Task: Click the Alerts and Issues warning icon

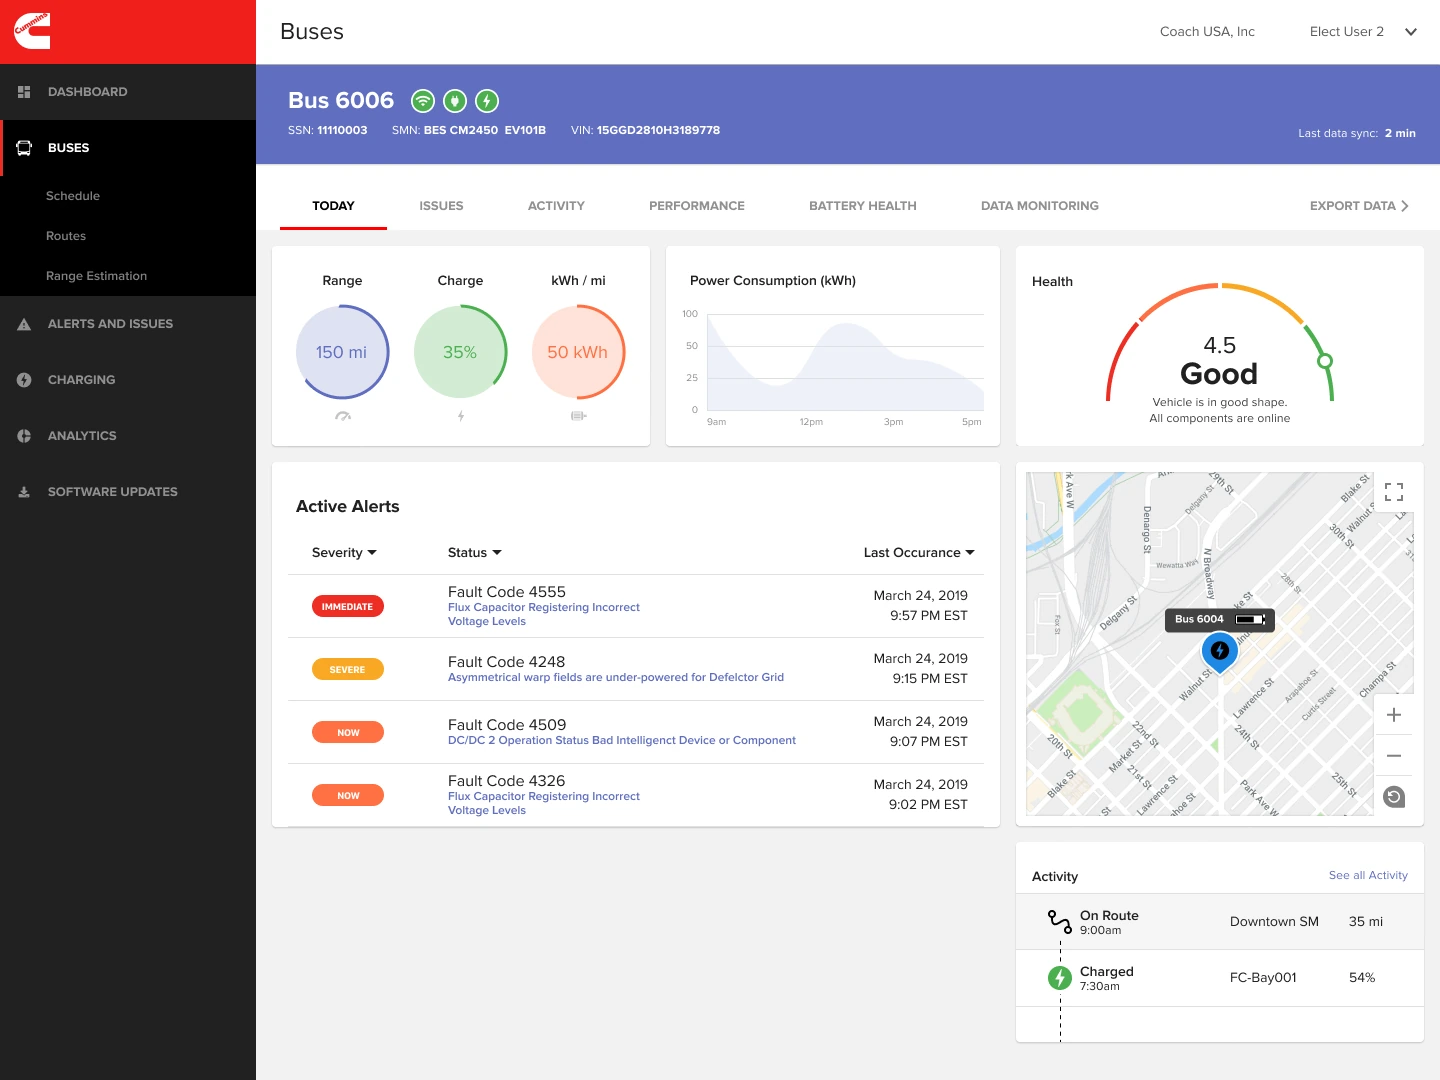Action: (x=24, y=324)
